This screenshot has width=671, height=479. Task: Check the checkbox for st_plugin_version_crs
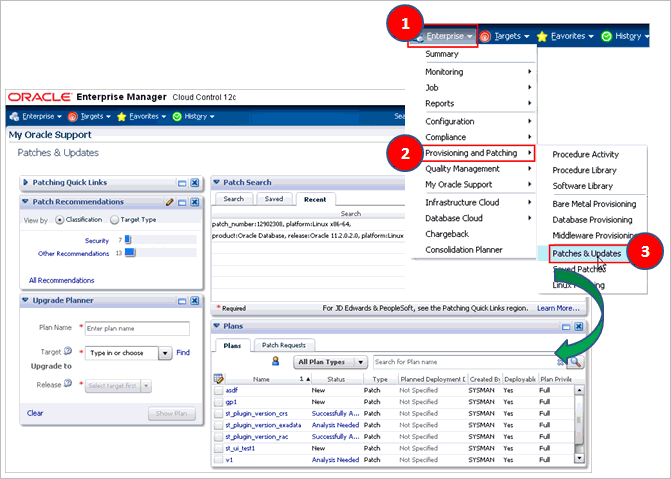(x=219, y=414)
